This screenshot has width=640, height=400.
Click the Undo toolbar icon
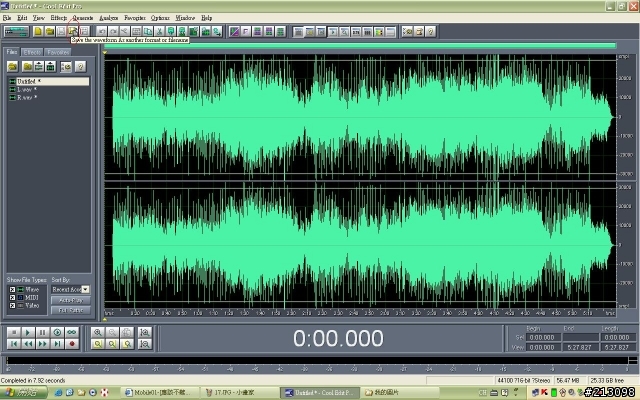pyautogui.click(x=102, y=31)
